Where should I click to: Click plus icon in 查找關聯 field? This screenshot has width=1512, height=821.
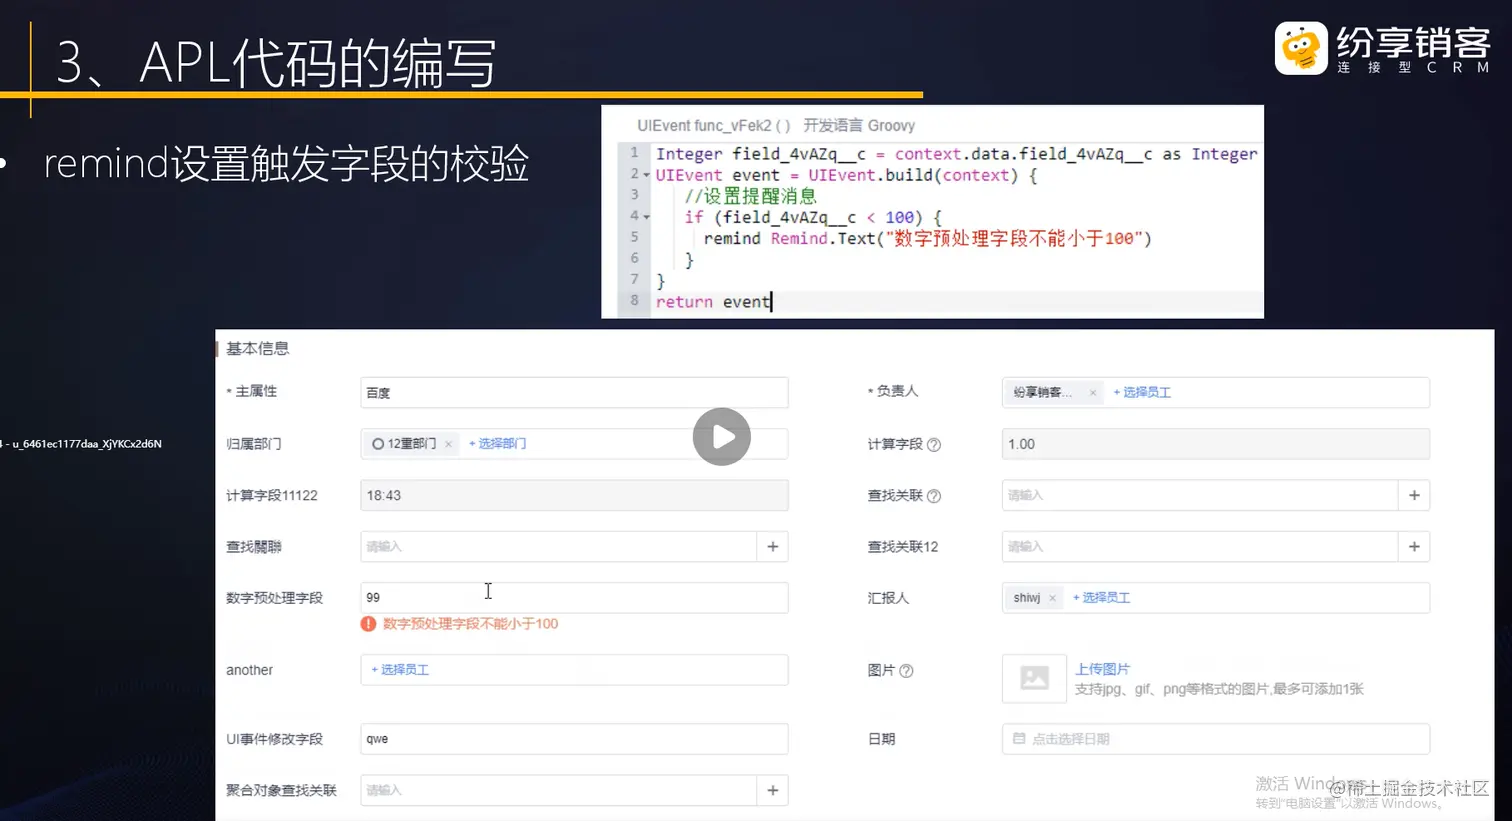click(772, 546)
